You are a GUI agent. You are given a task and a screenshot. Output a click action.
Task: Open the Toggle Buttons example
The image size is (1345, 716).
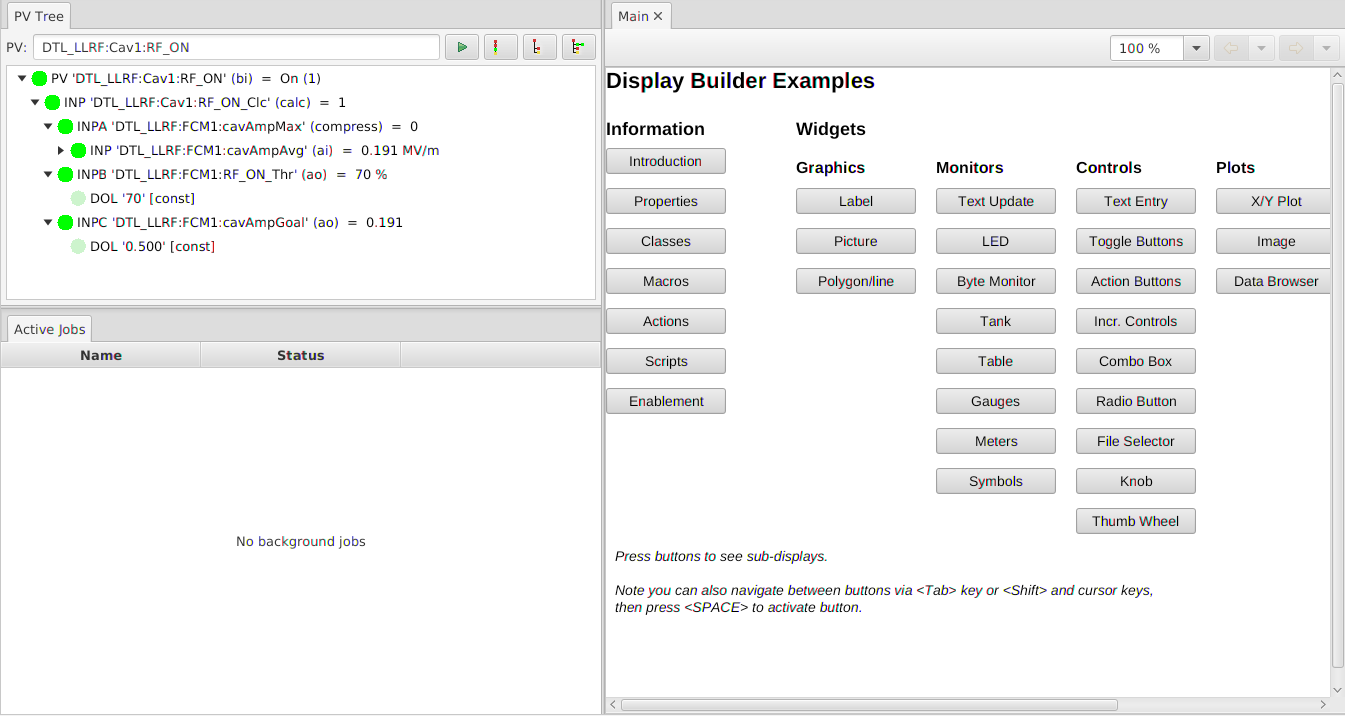click(1135, 241)
